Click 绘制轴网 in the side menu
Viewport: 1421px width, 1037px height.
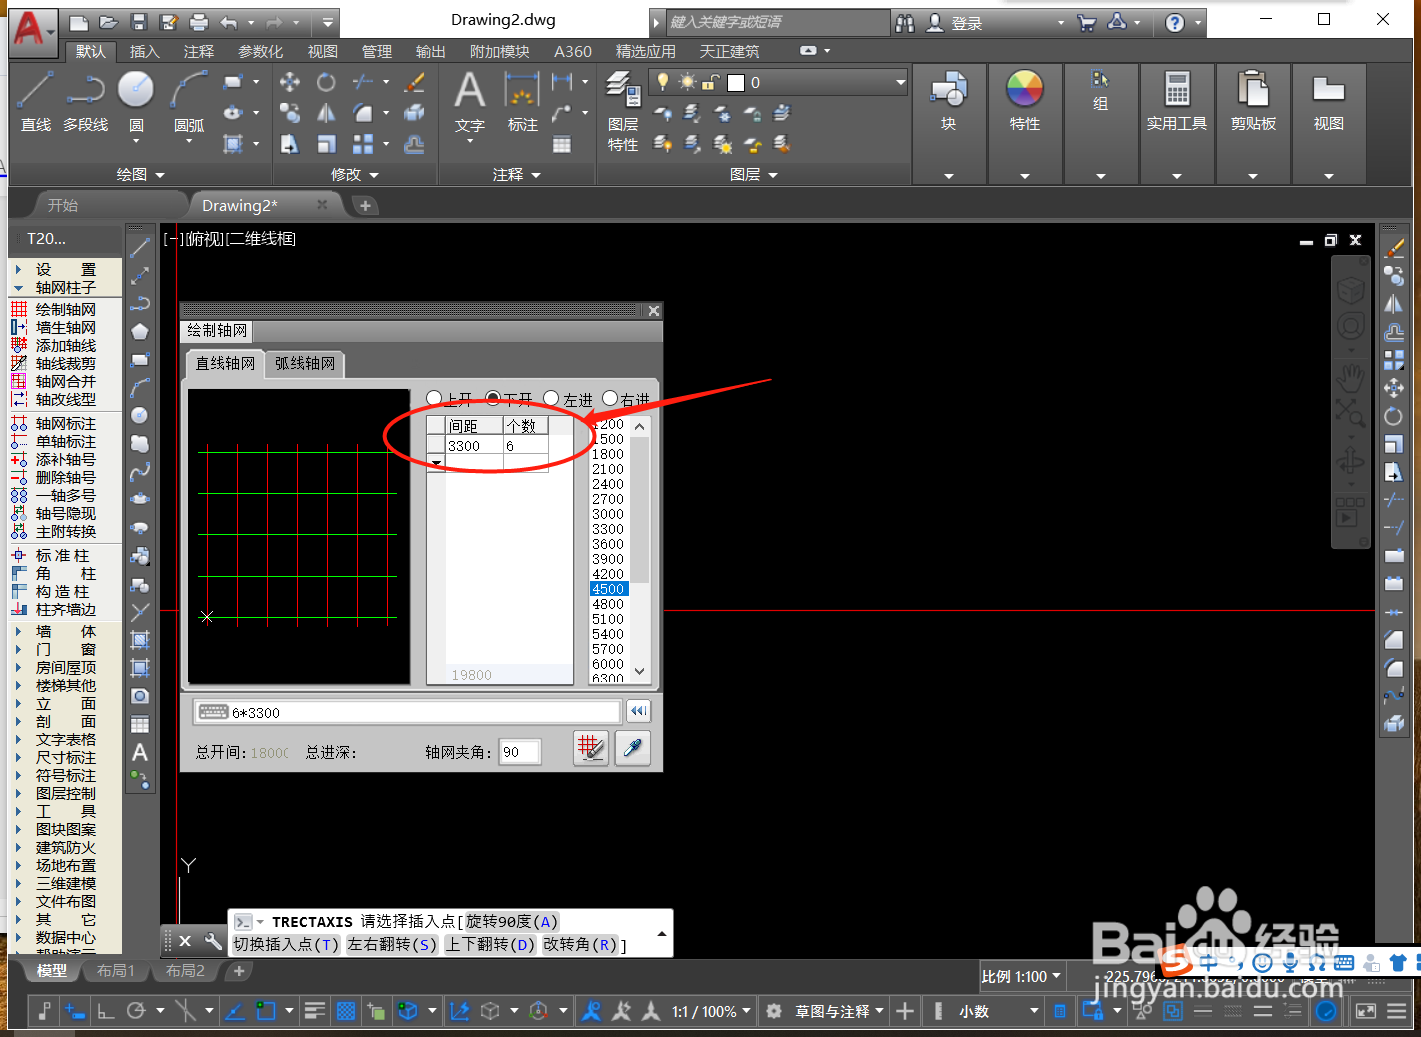point(66,309)
